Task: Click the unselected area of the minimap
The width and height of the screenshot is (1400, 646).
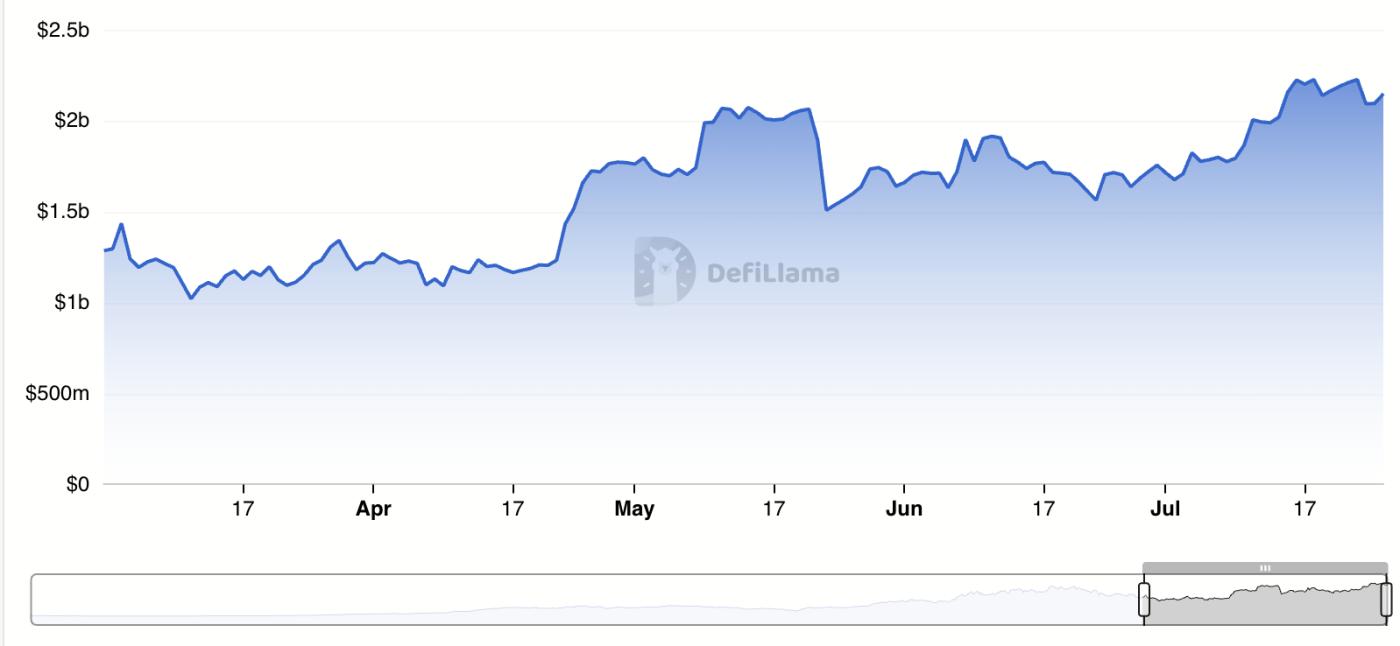Action: (x=587, y=600)
